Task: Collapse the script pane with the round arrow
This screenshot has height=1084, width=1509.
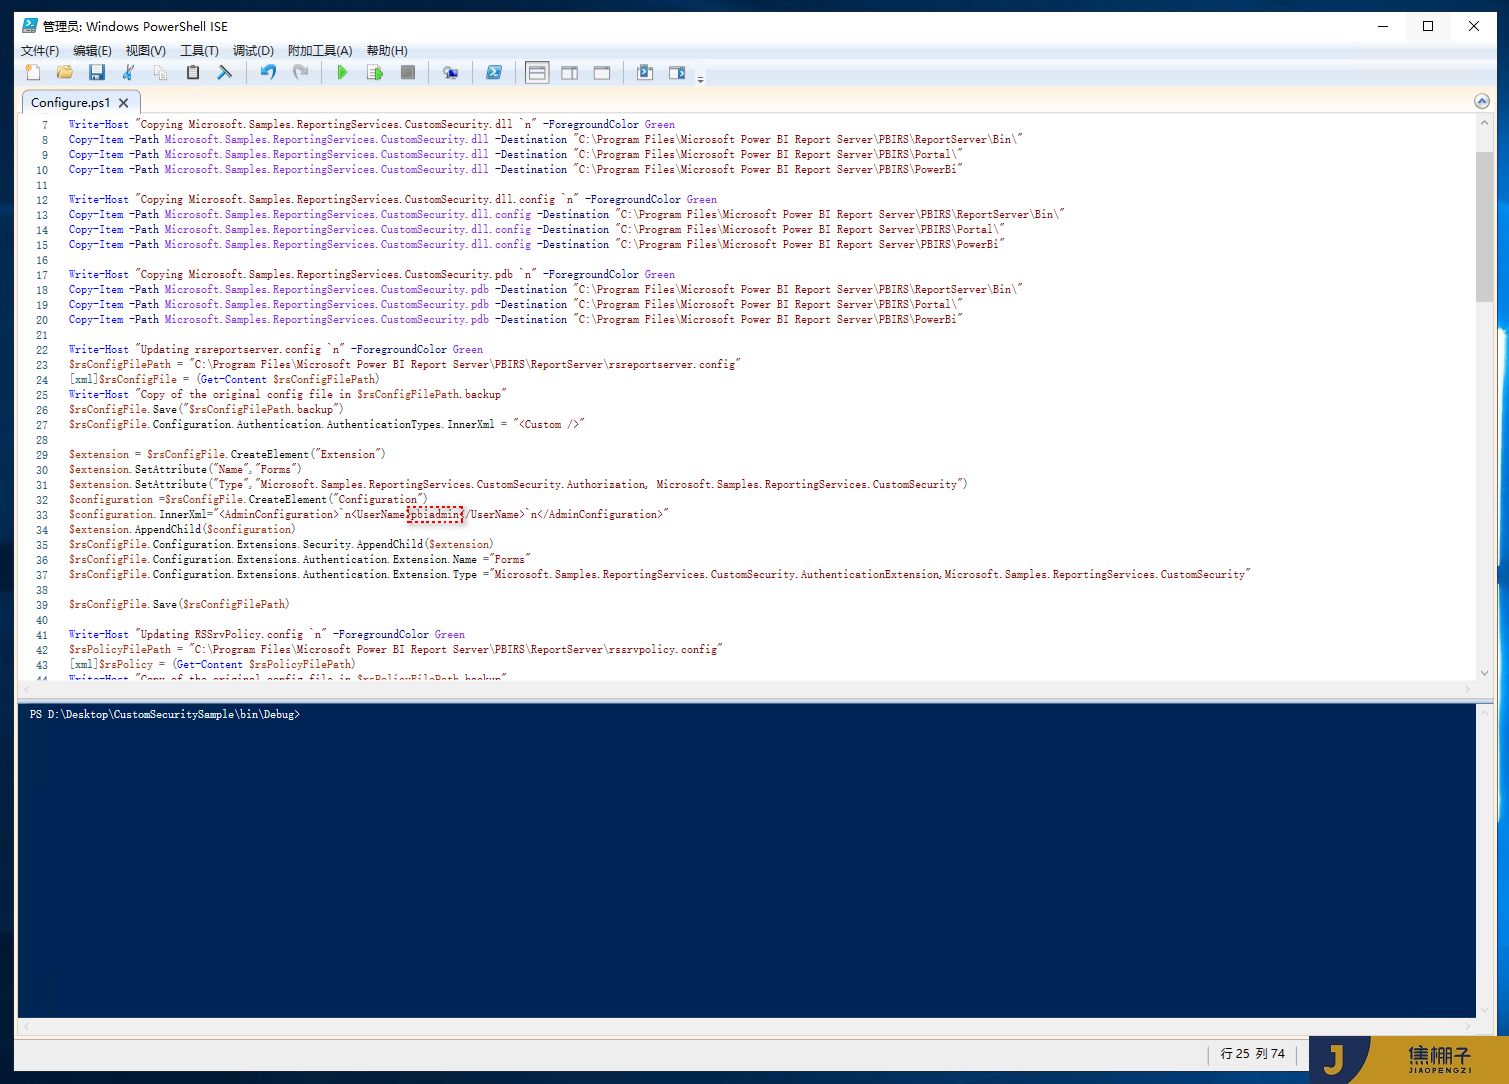Action: 1482,101
